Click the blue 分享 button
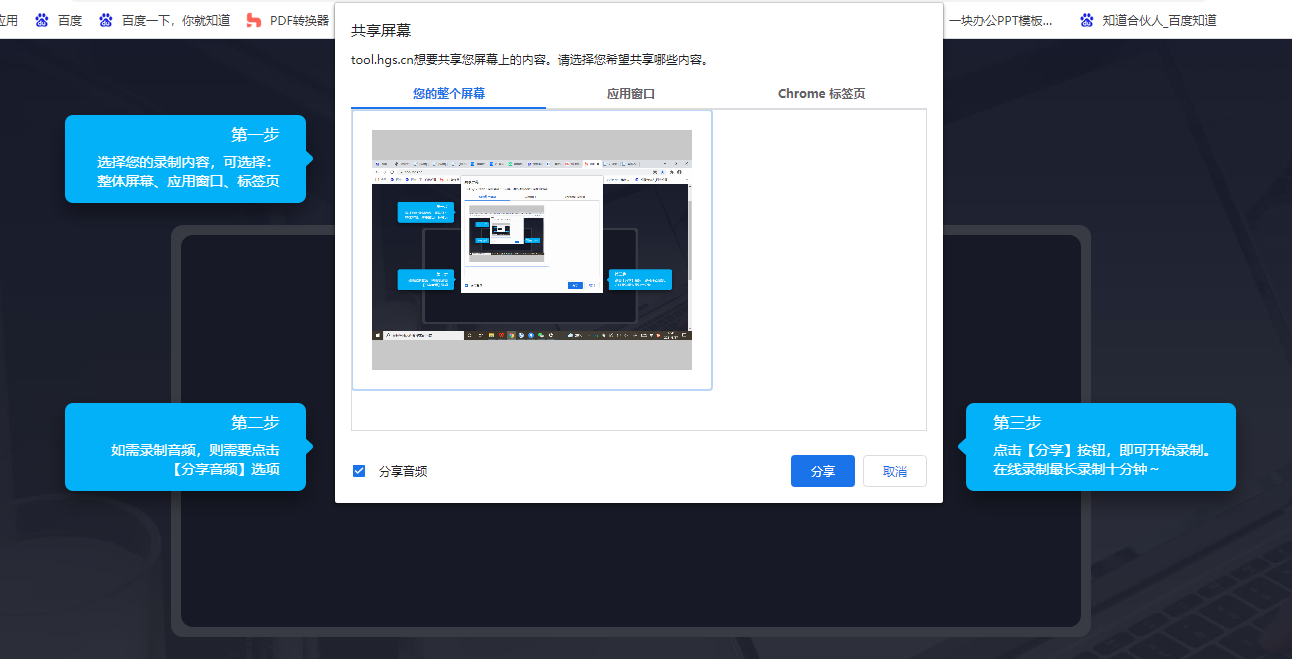Viewport: 1292px width, 659px height. pos(823,471)
